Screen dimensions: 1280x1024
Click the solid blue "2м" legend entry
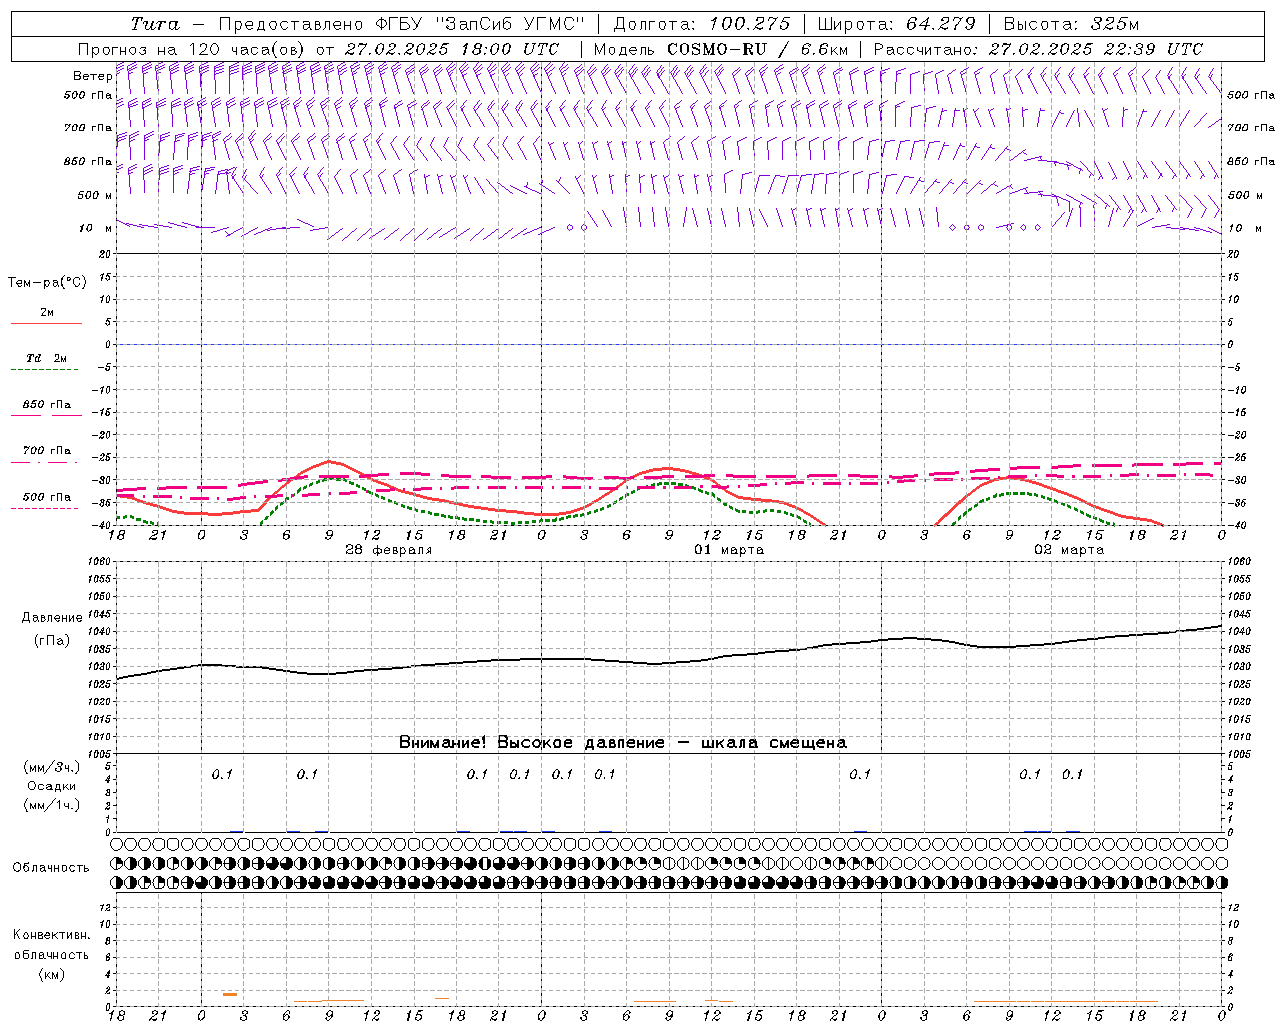(x=46, y=313)
